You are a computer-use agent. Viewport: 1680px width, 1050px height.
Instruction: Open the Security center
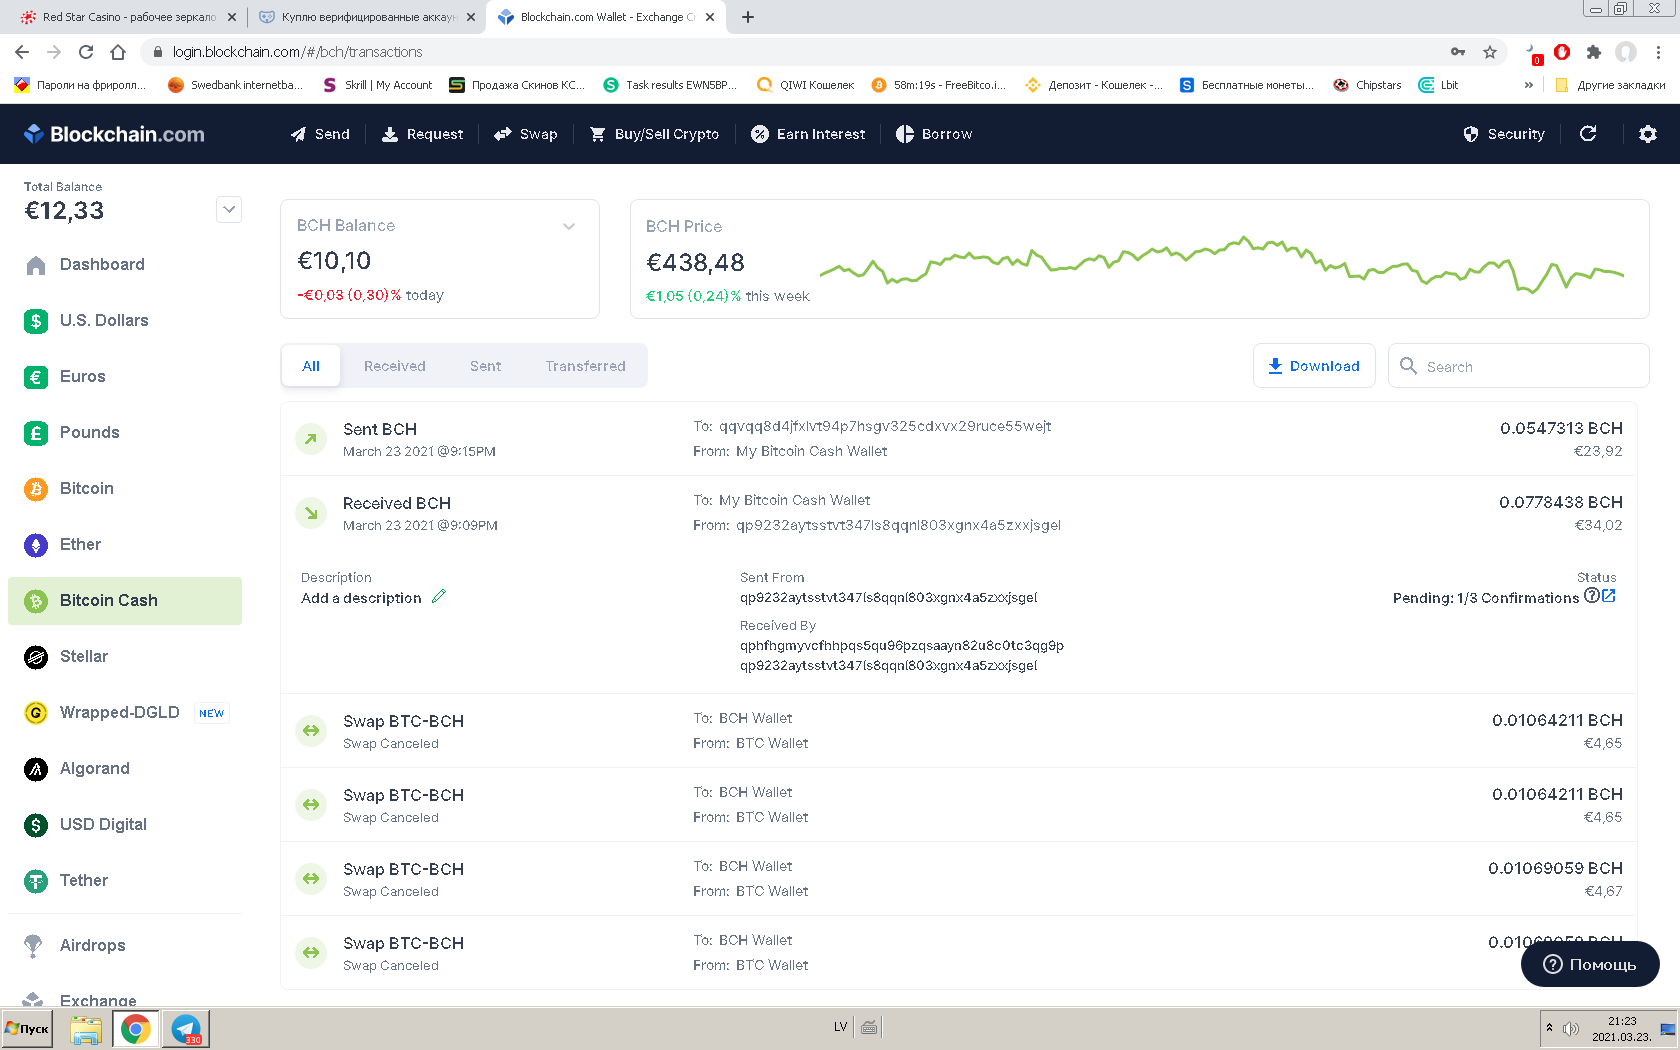tap(1504, 134)
